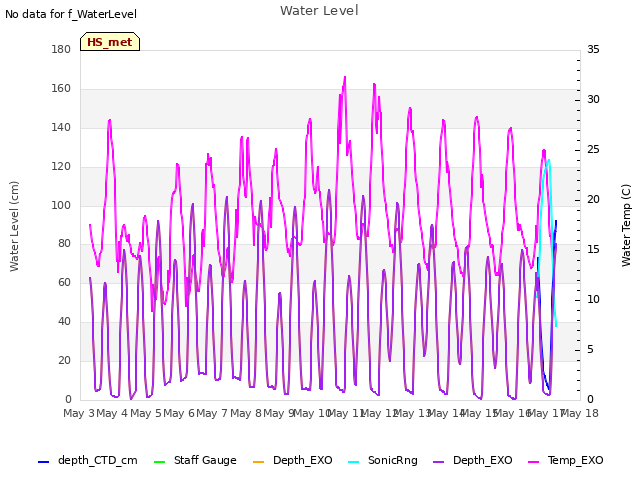Image resolution: width=640 pixels, height=480 pixels.
Task: Click the Water Temp (C) axis label
Action: [626, 225]
